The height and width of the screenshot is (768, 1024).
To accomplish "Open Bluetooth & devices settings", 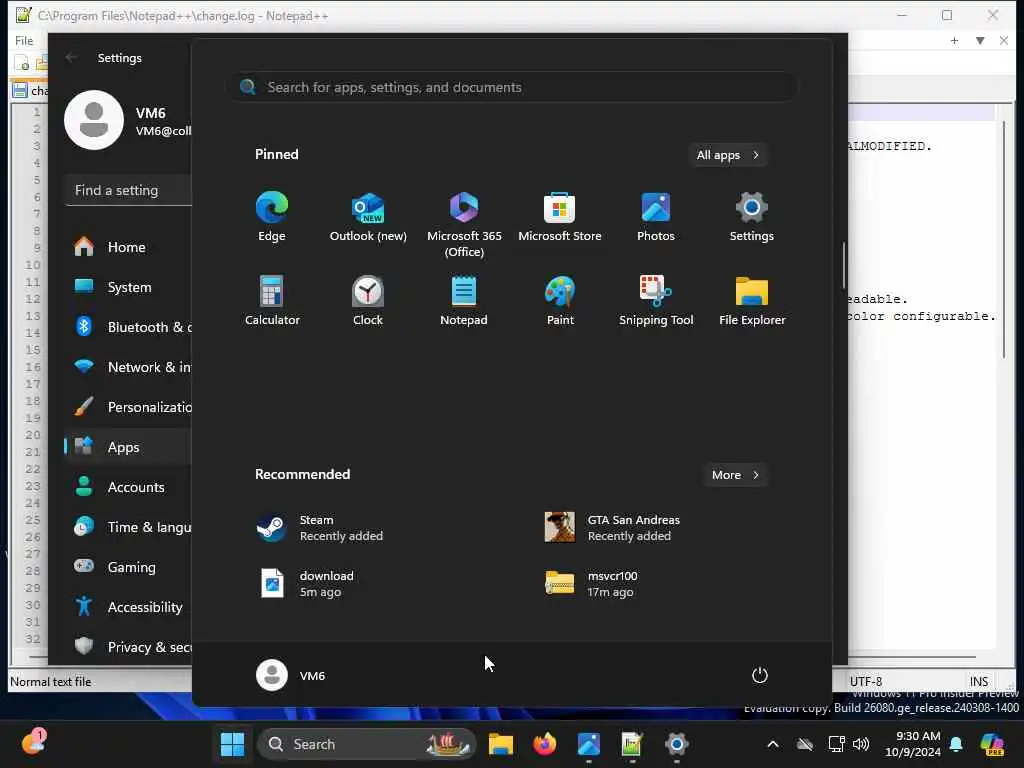I will pos(128,327).
